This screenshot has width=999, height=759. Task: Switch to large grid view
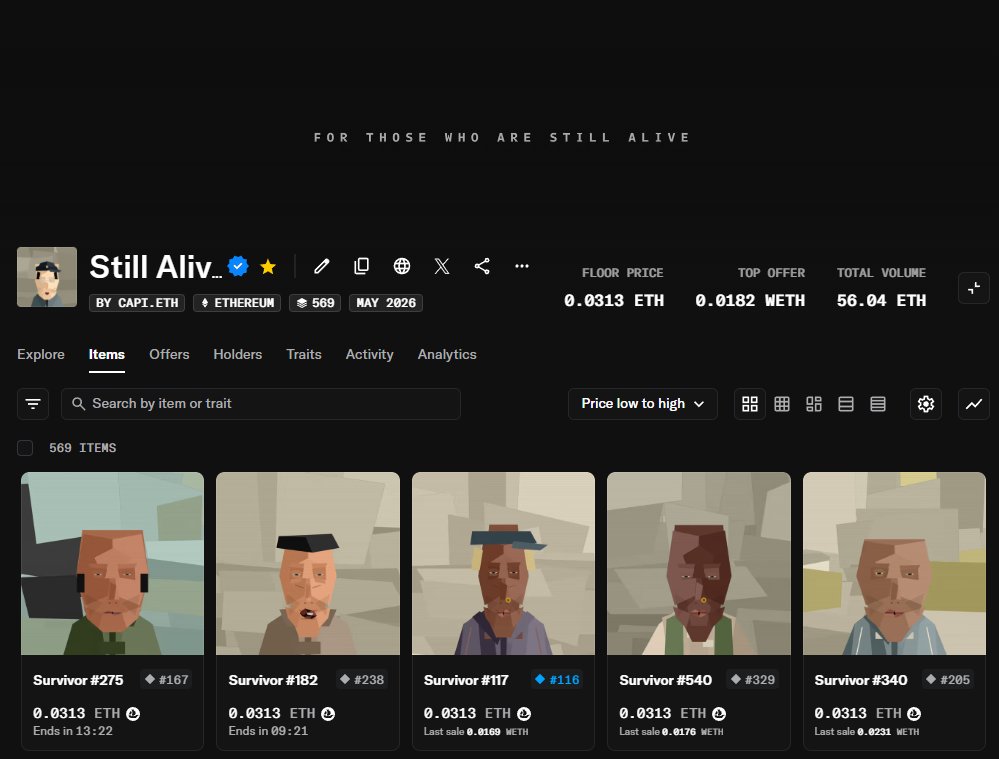tap(750, 404)
